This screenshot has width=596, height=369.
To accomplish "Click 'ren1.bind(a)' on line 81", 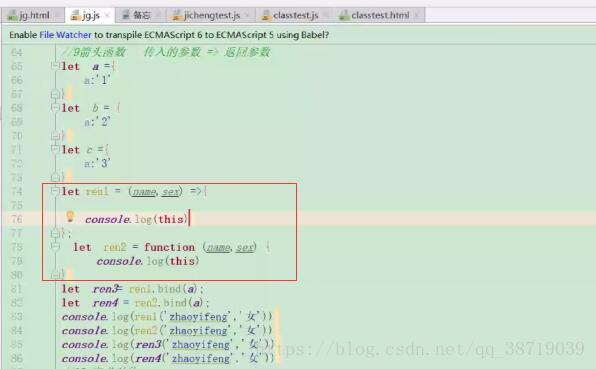I will point(163,289).
